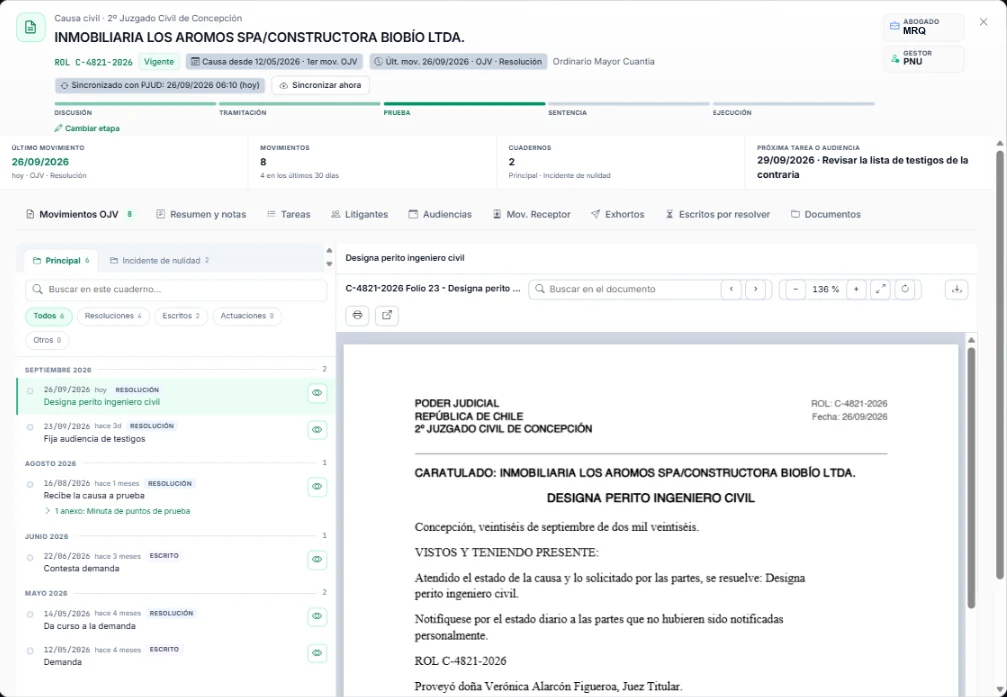The image size is (1007, 697).
Task: Click Sincronizar ahora button
Action: [320, 85]
